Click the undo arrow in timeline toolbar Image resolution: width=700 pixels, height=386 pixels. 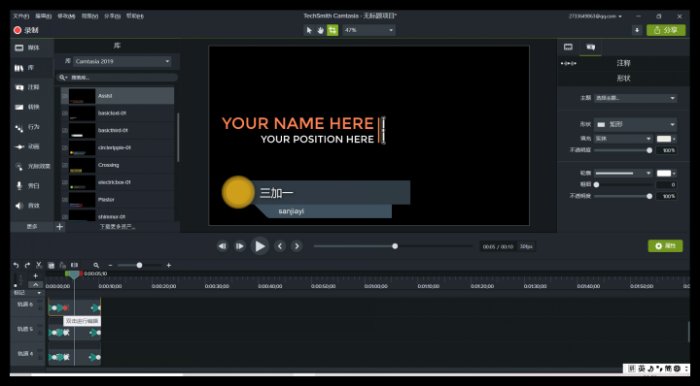coord(16,266)
